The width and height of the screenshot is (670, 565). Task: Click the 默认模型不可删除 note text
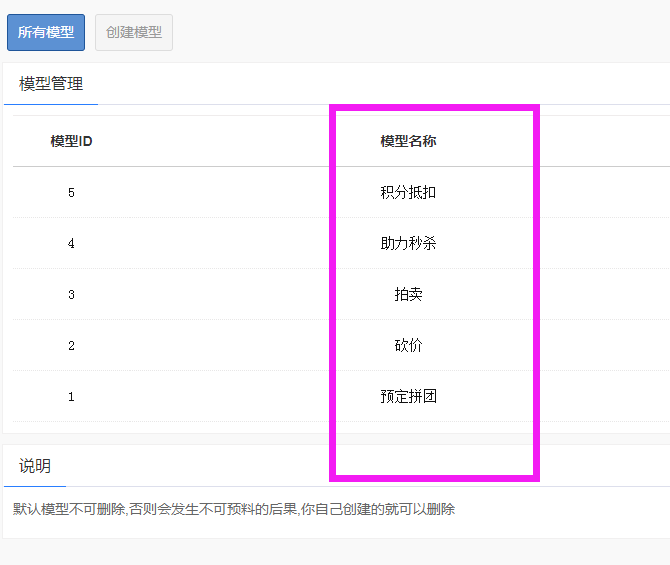69,509
